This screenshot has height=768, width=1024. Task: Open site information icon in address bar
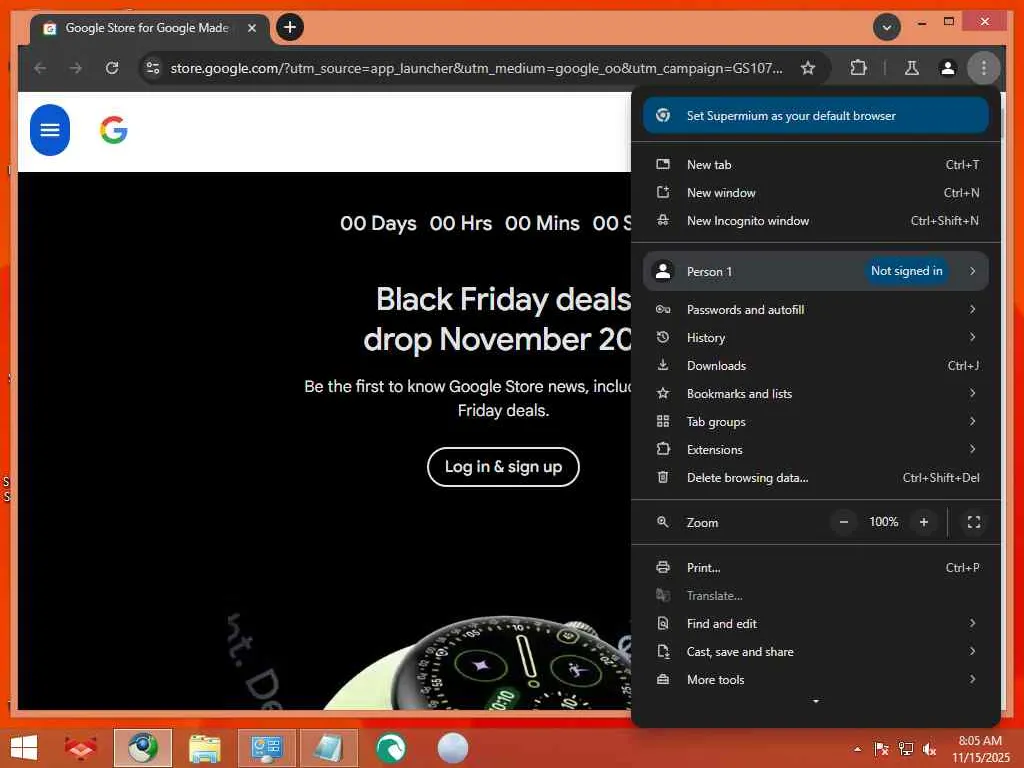coord(153,68)
